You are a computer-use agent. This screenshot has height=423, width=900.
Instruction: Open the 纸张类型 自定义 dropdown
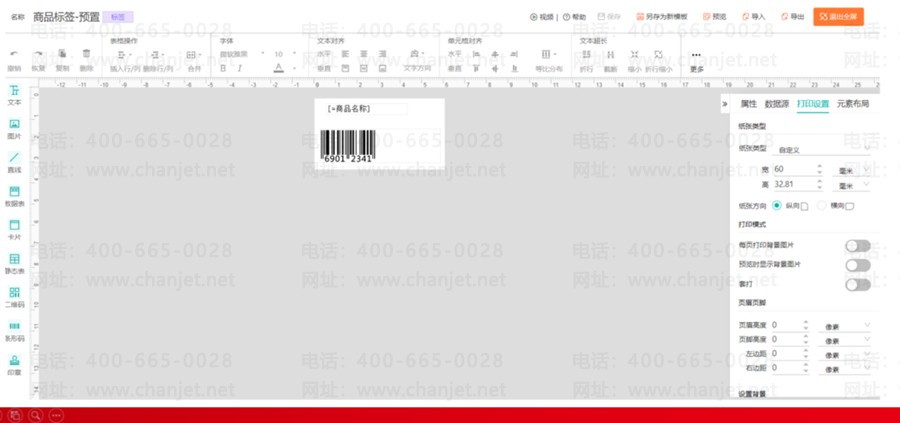(821, 150)
